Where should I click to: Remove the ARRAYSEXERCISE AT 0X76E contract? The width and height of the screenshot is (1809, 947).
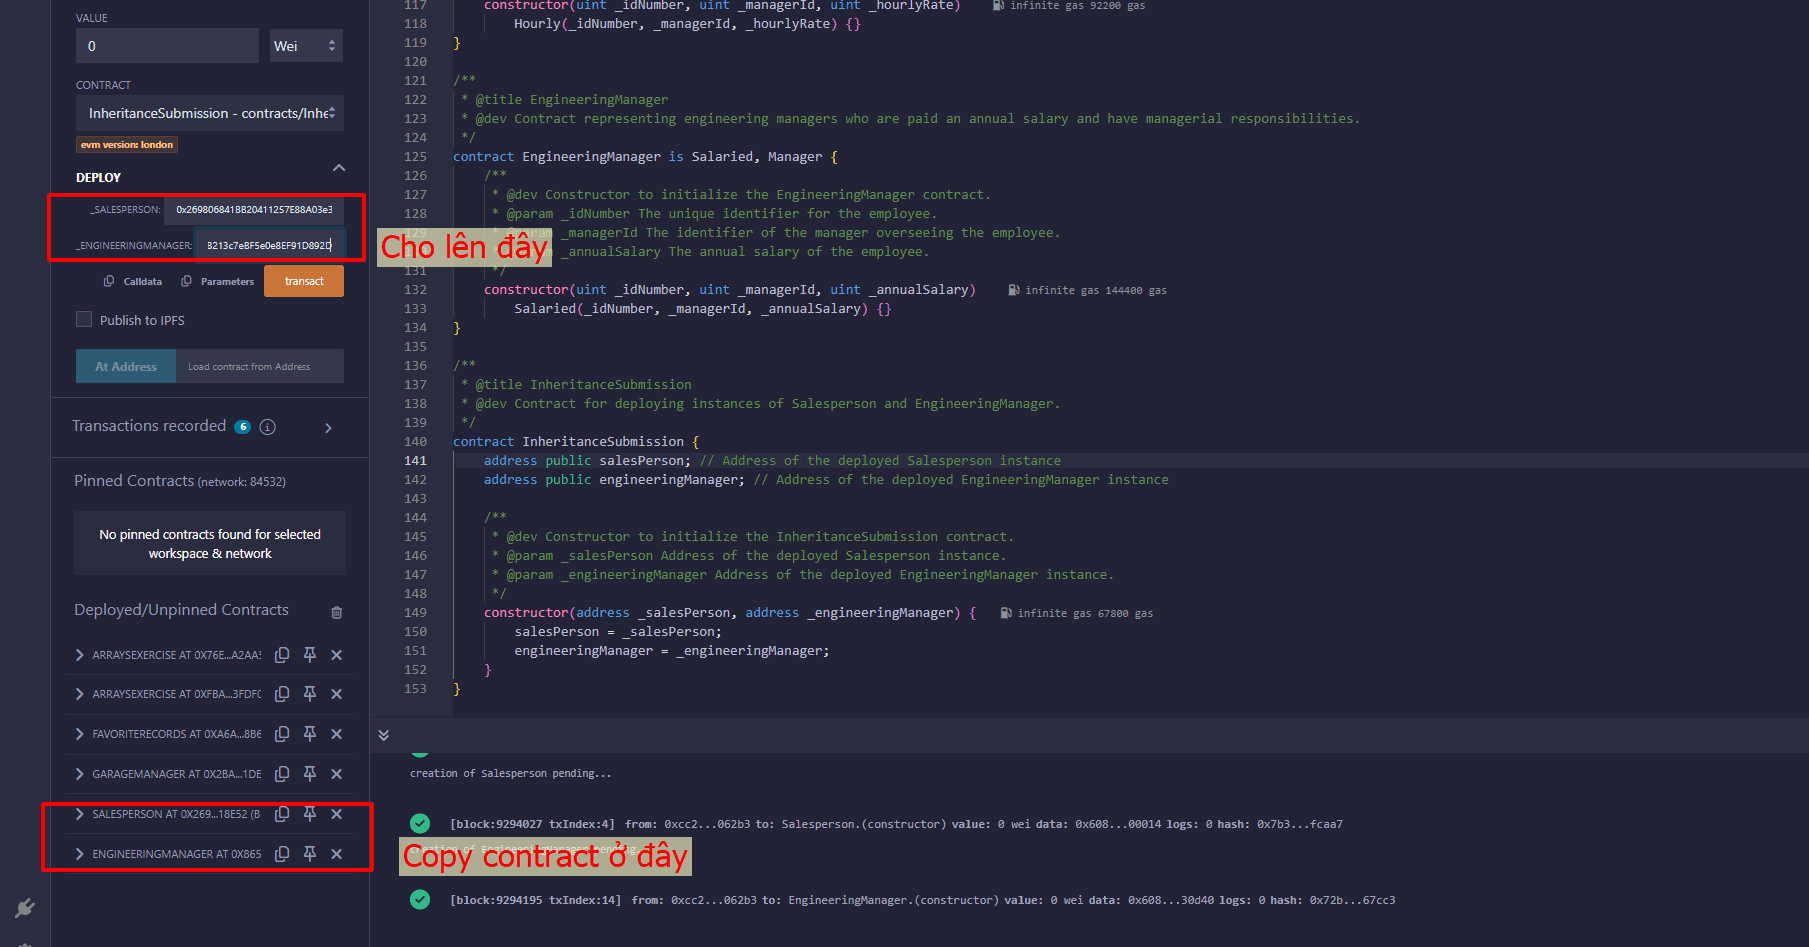(x=337, y=655)
